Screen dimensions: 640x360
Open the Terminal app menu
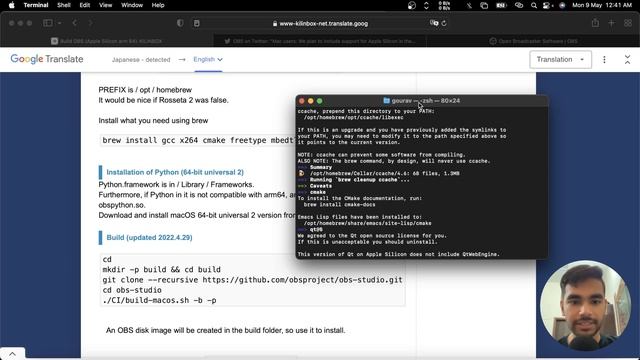pos(36,5)
